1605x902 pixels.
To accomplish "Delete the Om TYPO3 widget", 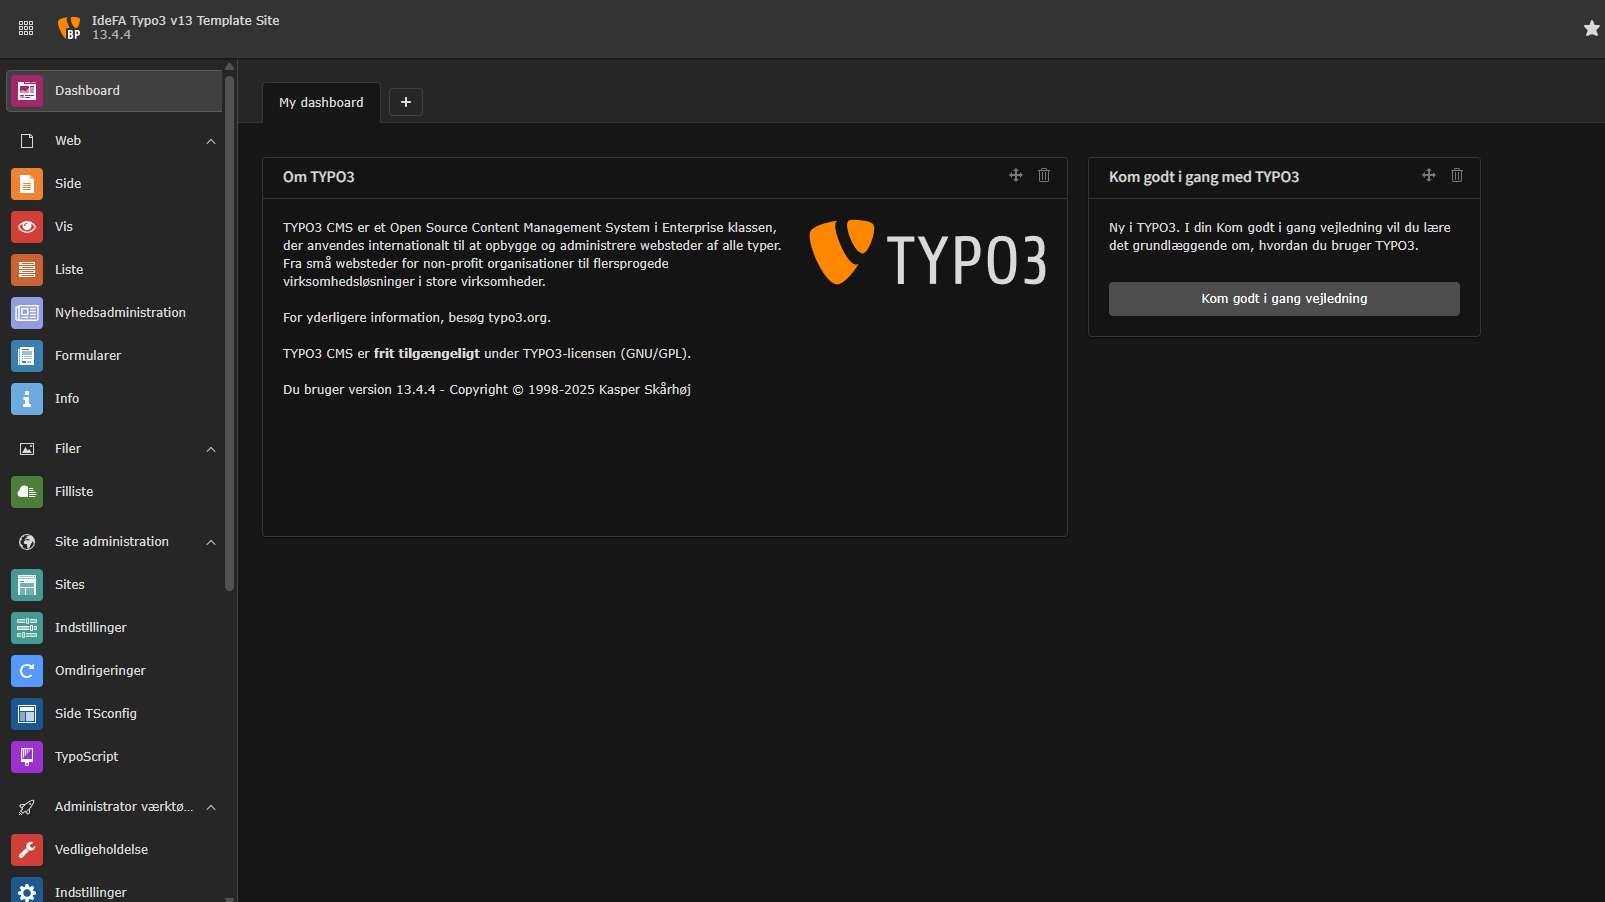I will (x=1044, y=176).
